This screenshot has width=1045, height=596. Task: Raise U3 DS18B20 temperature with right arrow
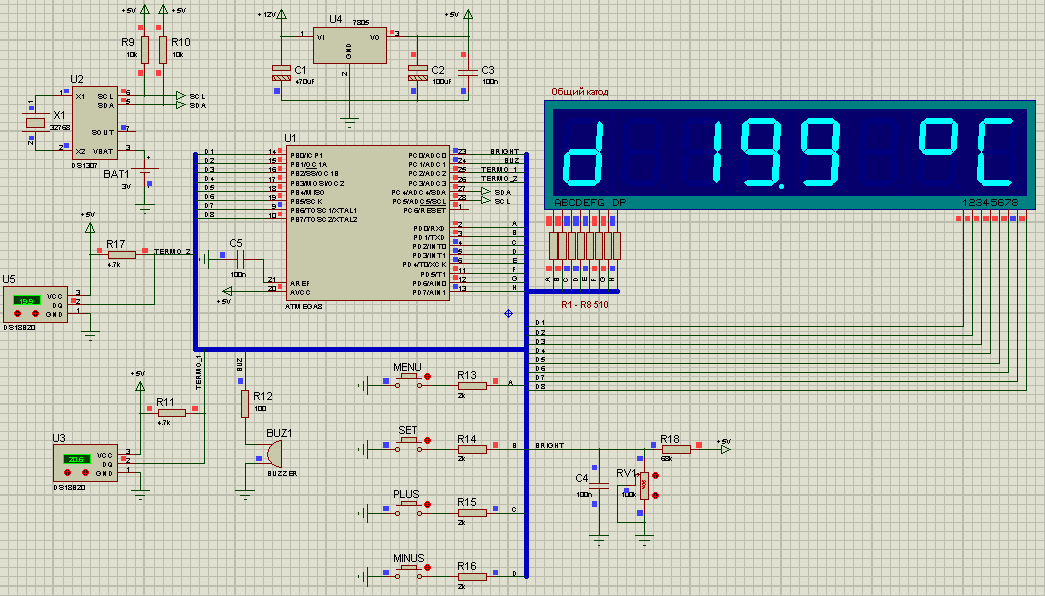[85, 471]
